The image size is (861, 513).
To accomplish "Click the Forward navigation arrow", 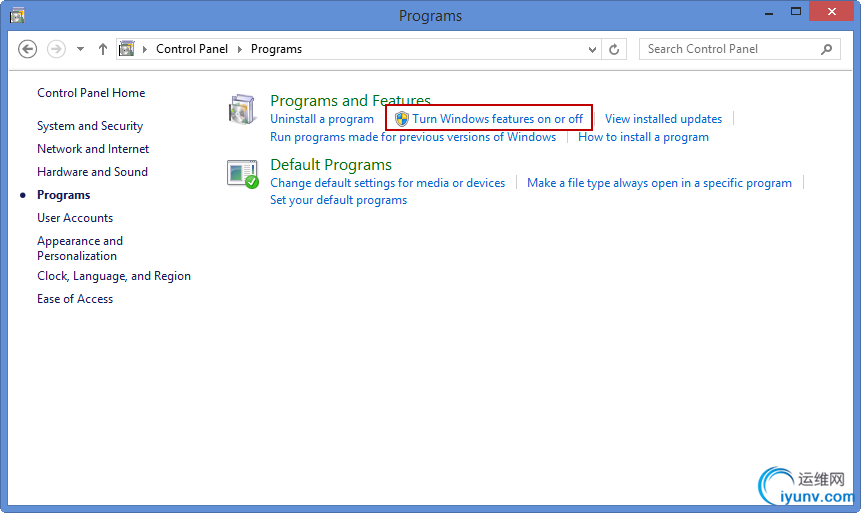I will point(56,49).
